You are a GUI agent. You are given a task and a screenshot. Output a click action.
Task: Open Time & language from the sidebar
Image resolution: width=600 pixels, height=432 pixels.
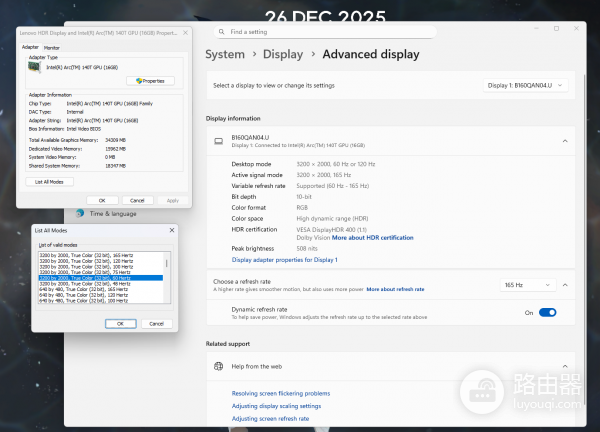[112, 213]
